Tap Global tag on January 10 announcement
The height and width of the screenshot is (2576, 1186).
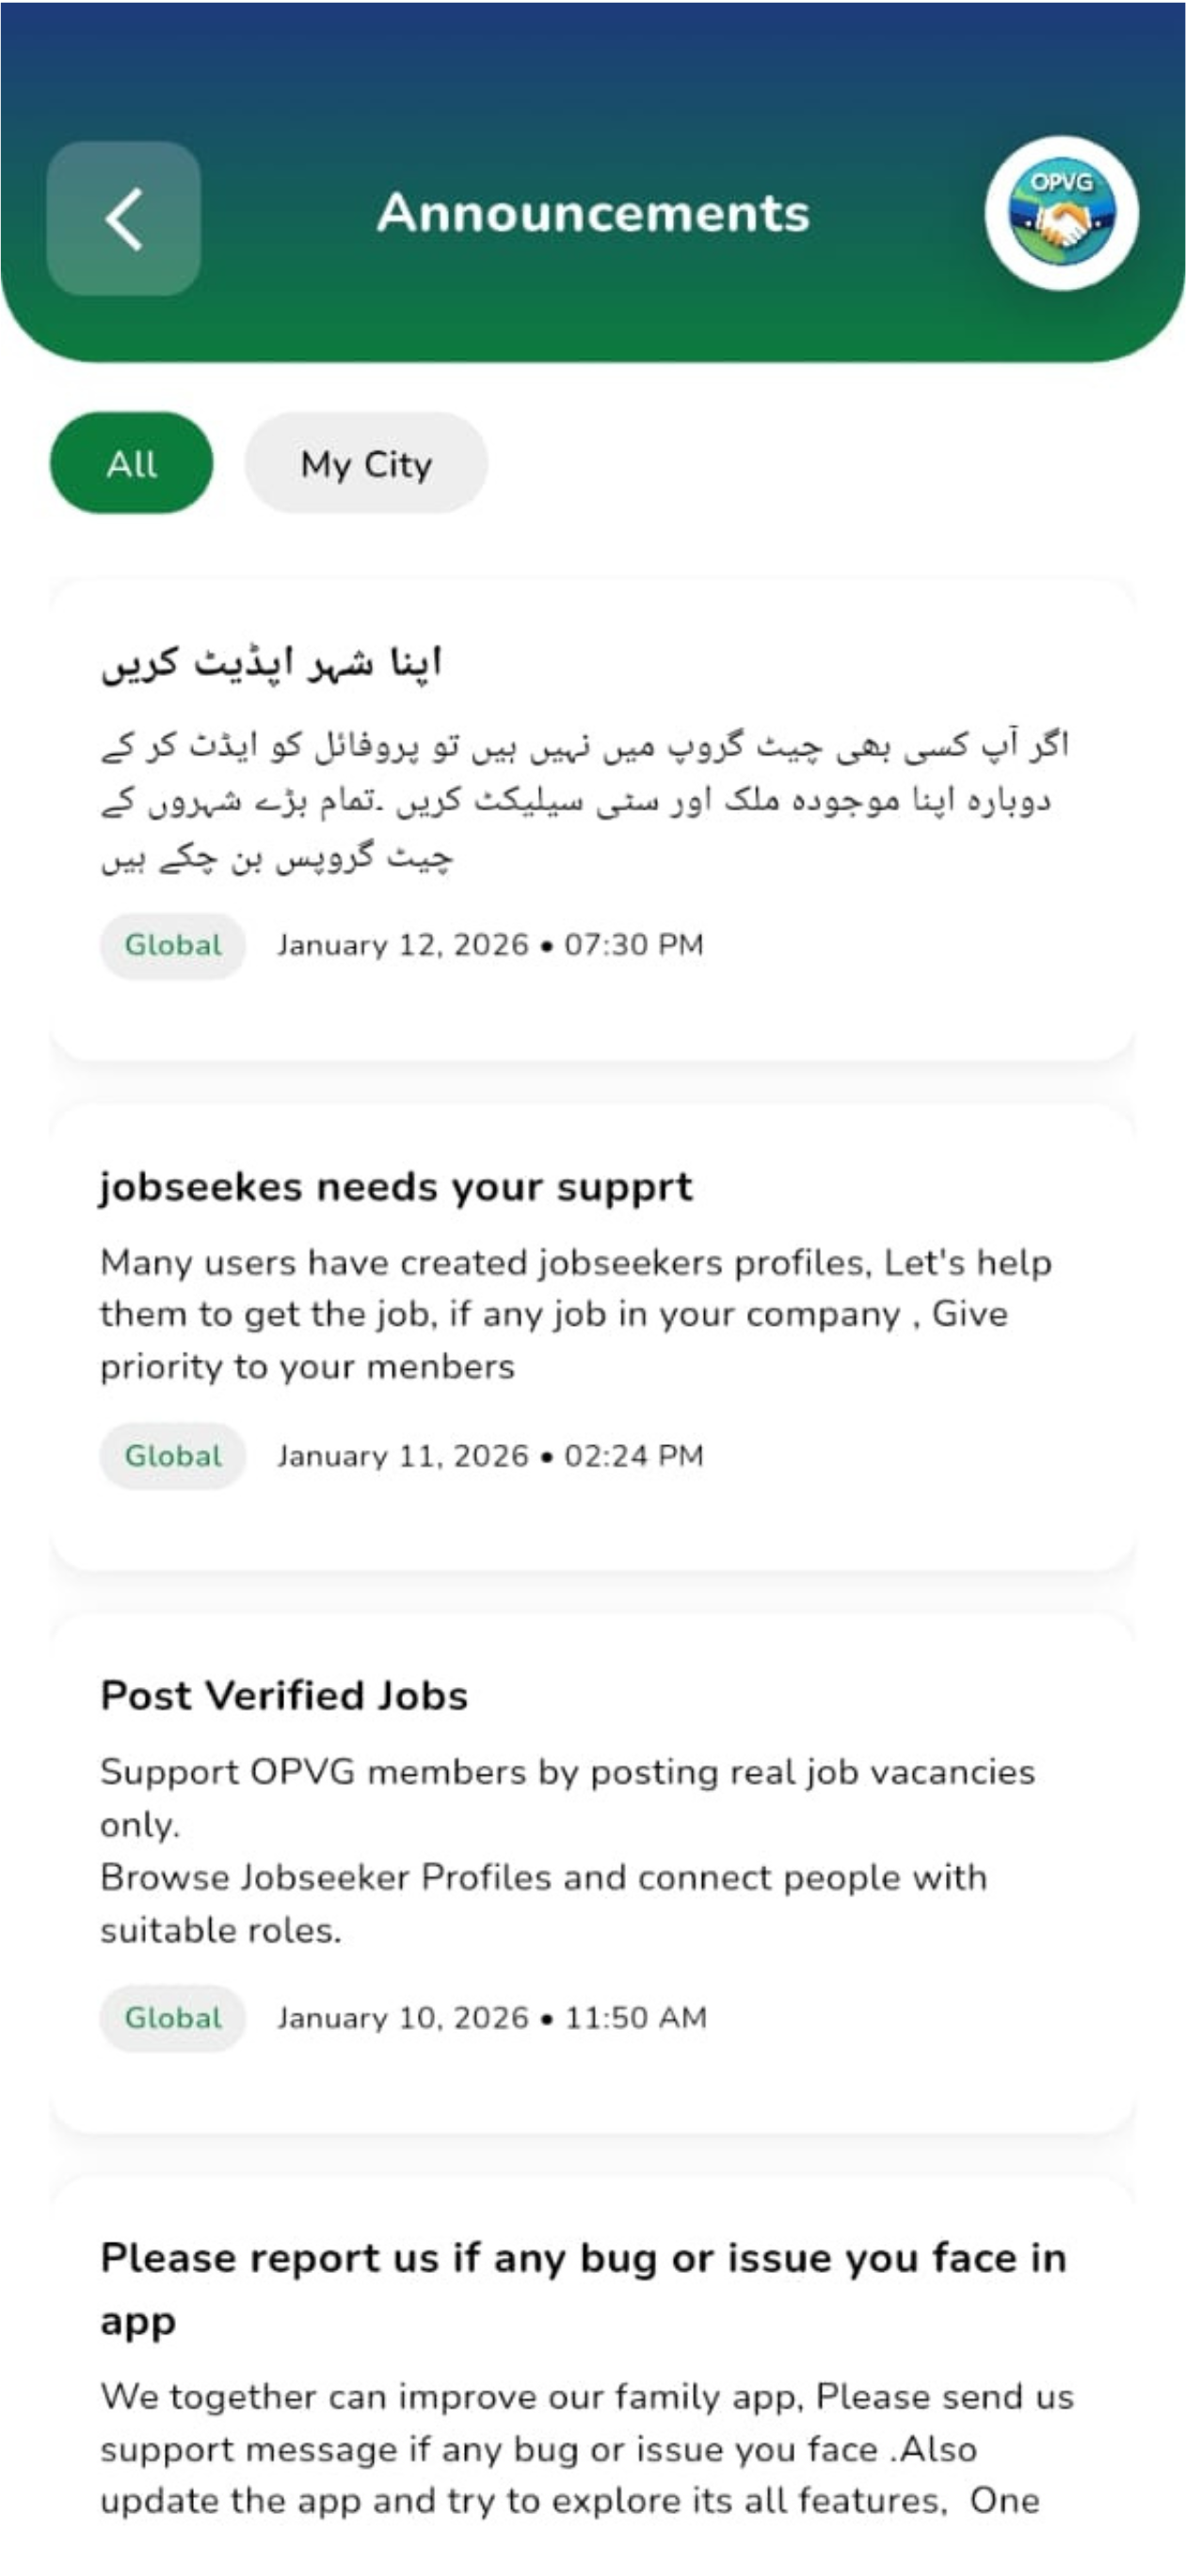(173, 2018)
